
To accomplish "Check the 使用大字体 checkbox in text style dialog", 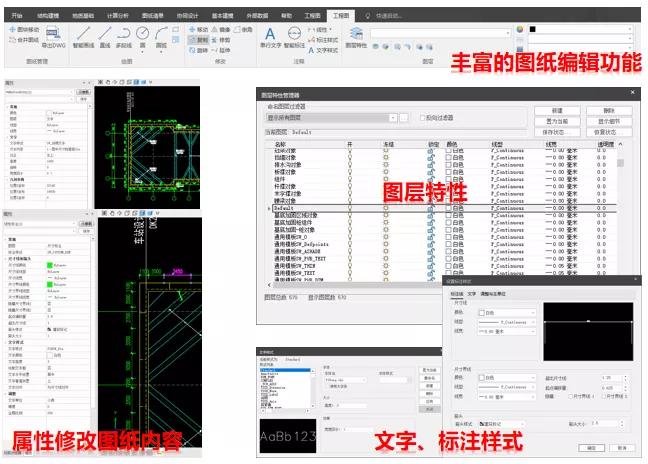I will [x=327, y=386].
